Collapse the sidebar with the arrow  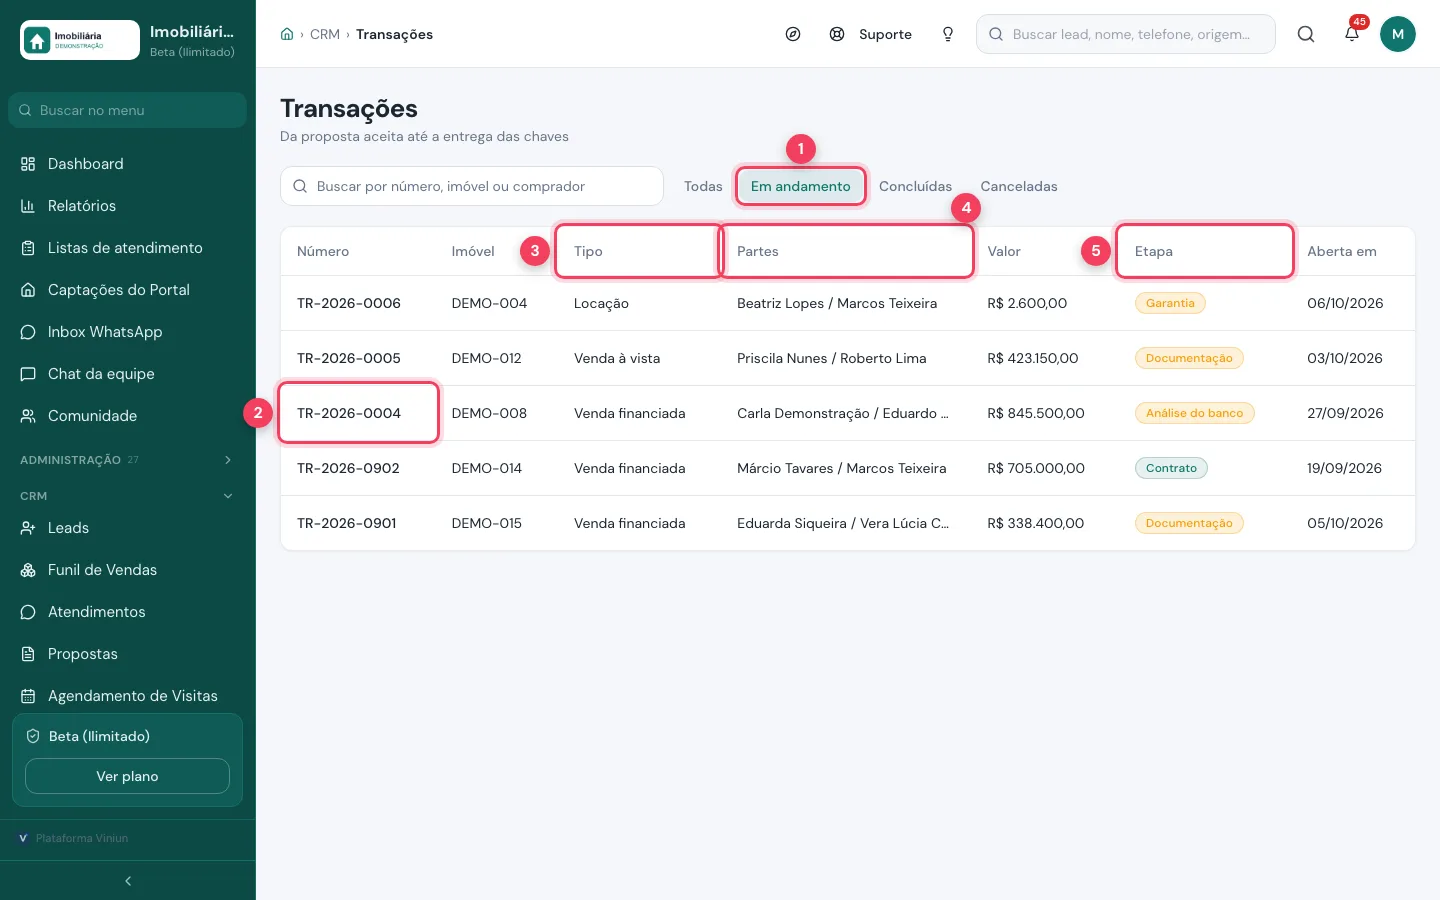(128, 881)
